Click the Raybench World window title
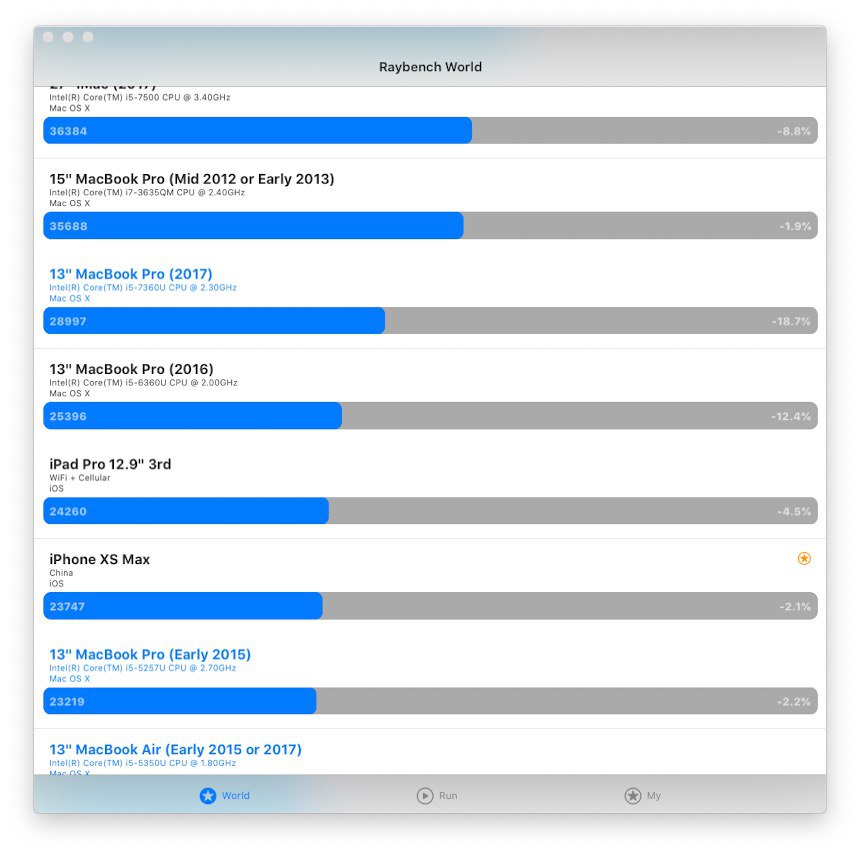 431,67
